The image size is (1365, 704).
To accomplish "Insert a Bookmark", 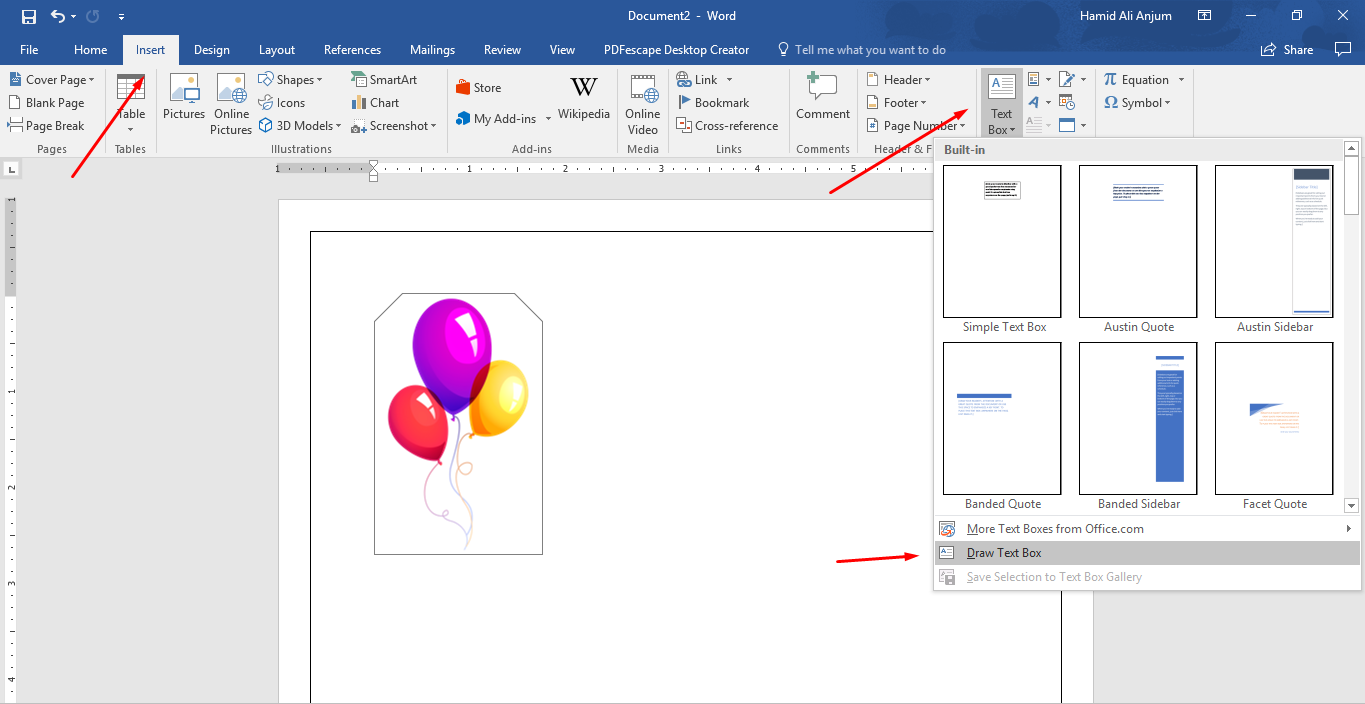I will coord(714,102).
